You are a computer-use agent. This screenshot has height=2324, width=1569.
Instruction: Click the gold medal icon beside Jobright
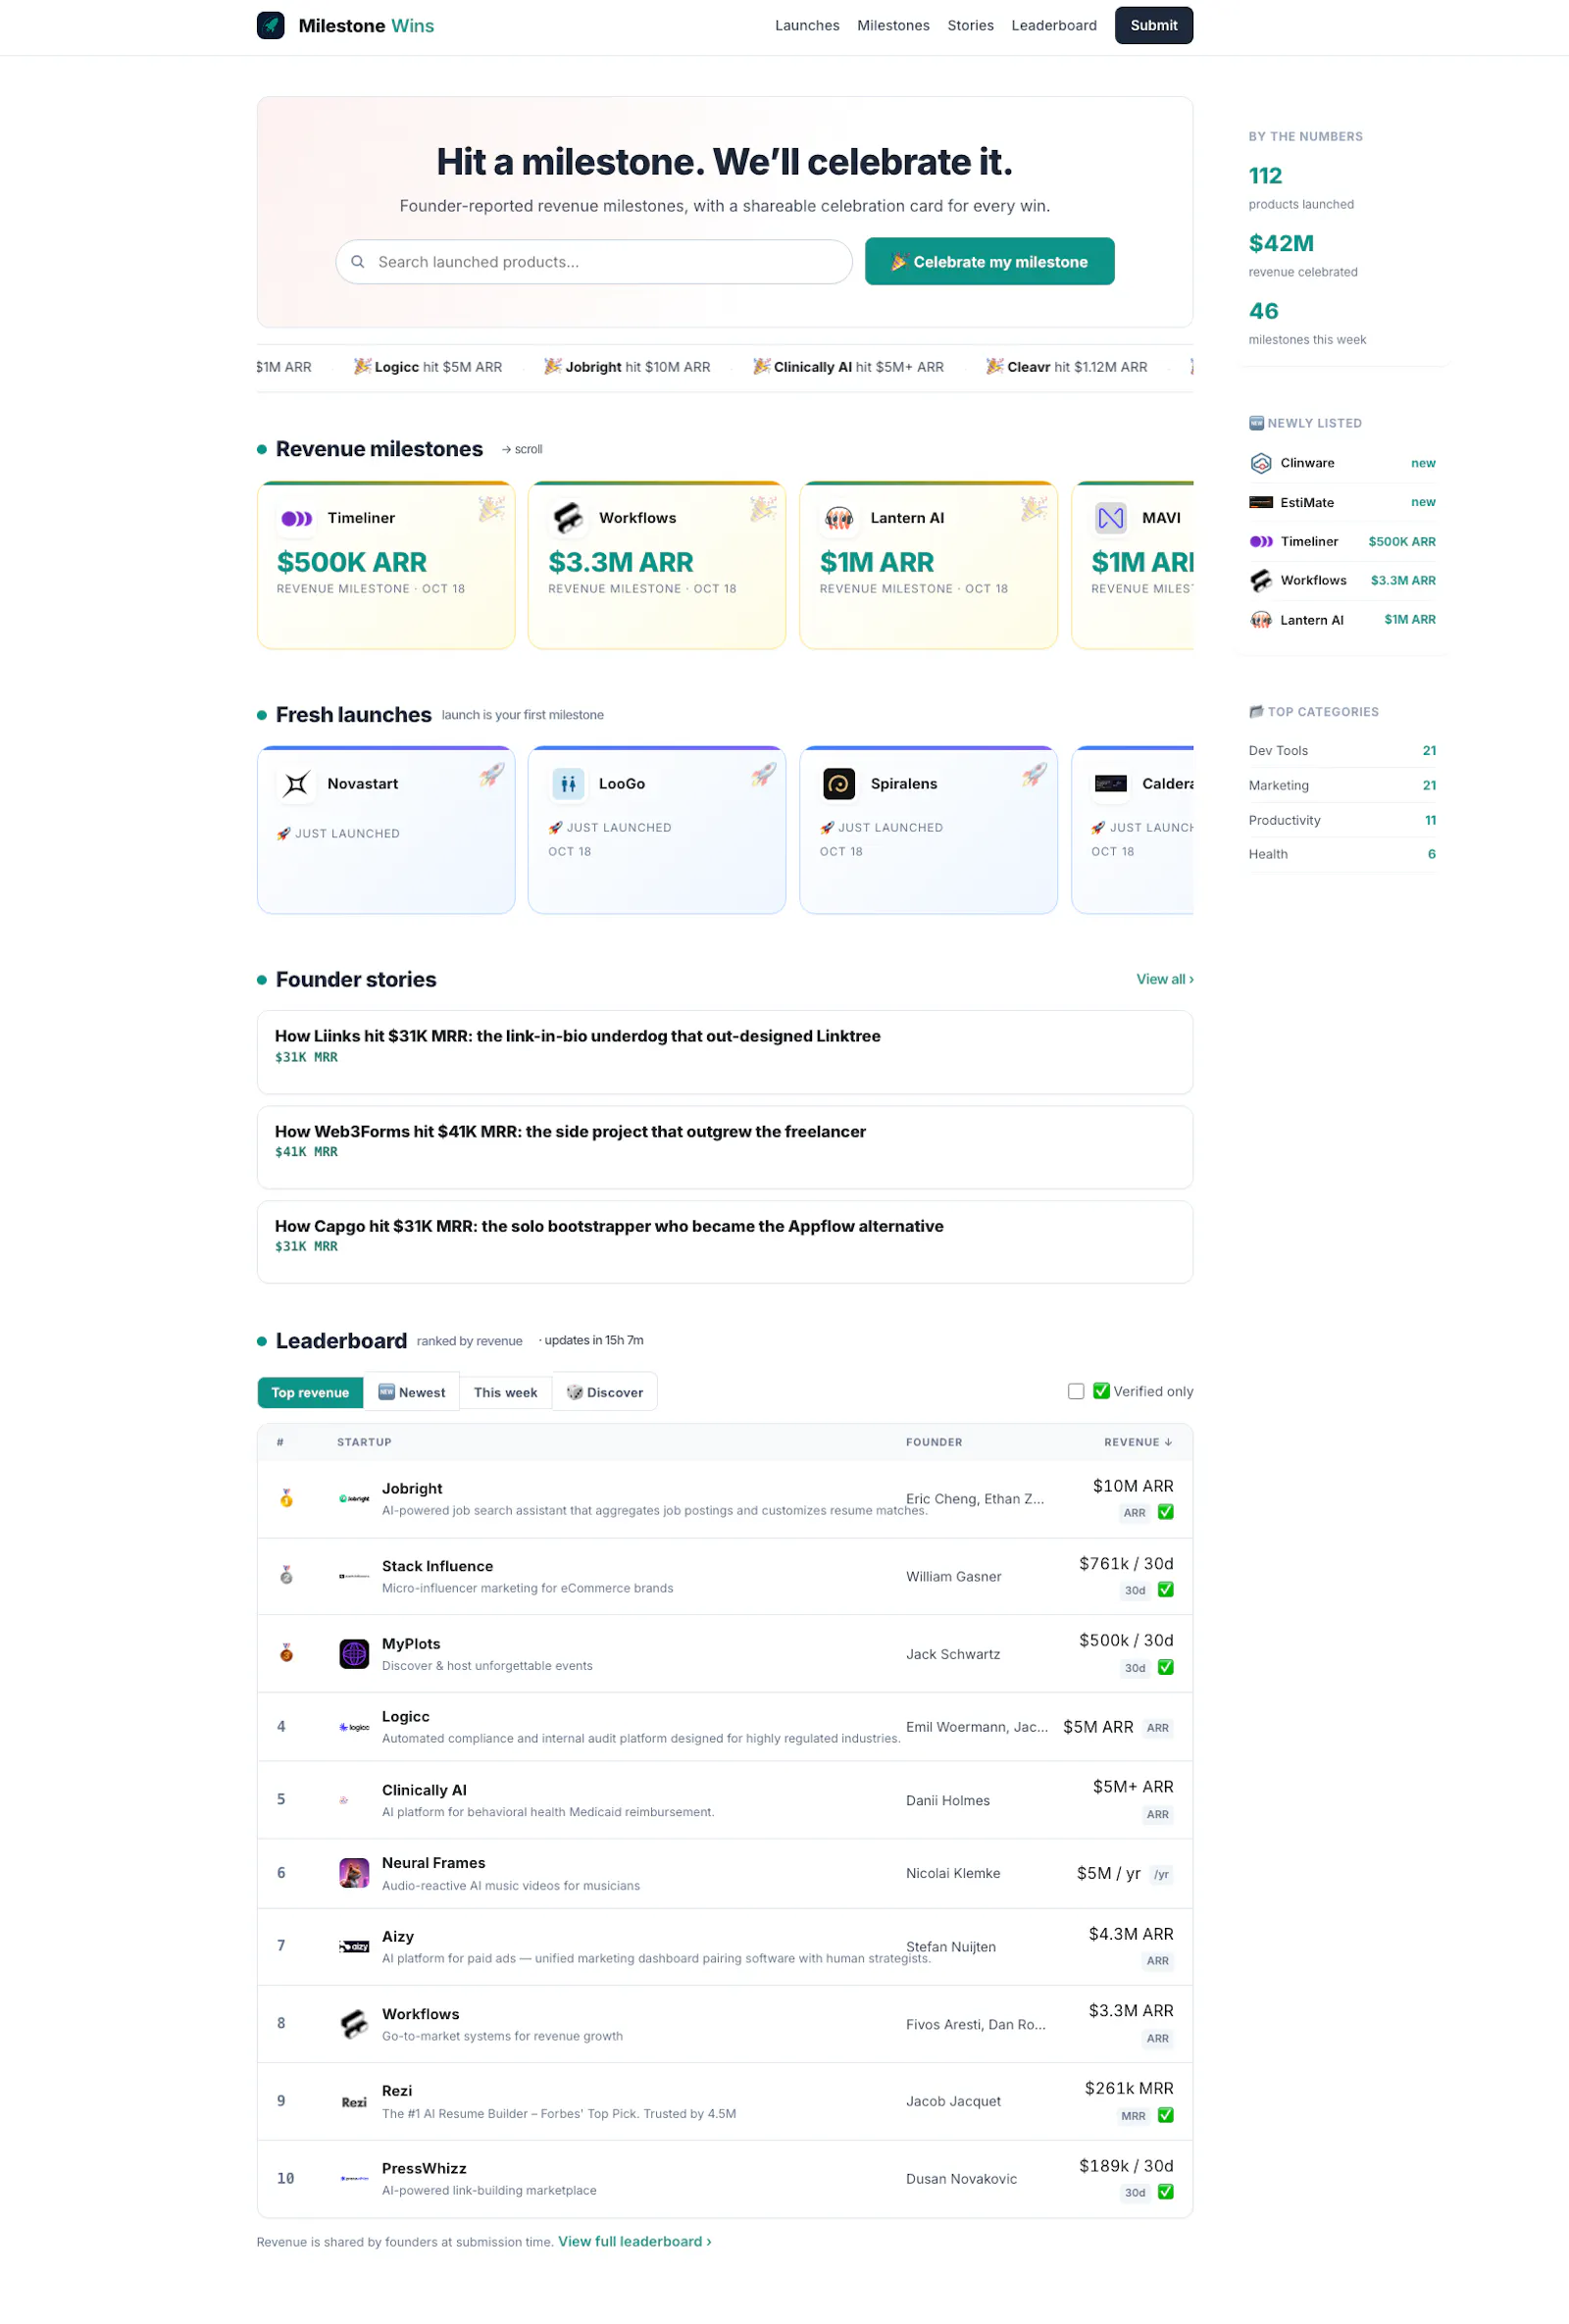286,1498
